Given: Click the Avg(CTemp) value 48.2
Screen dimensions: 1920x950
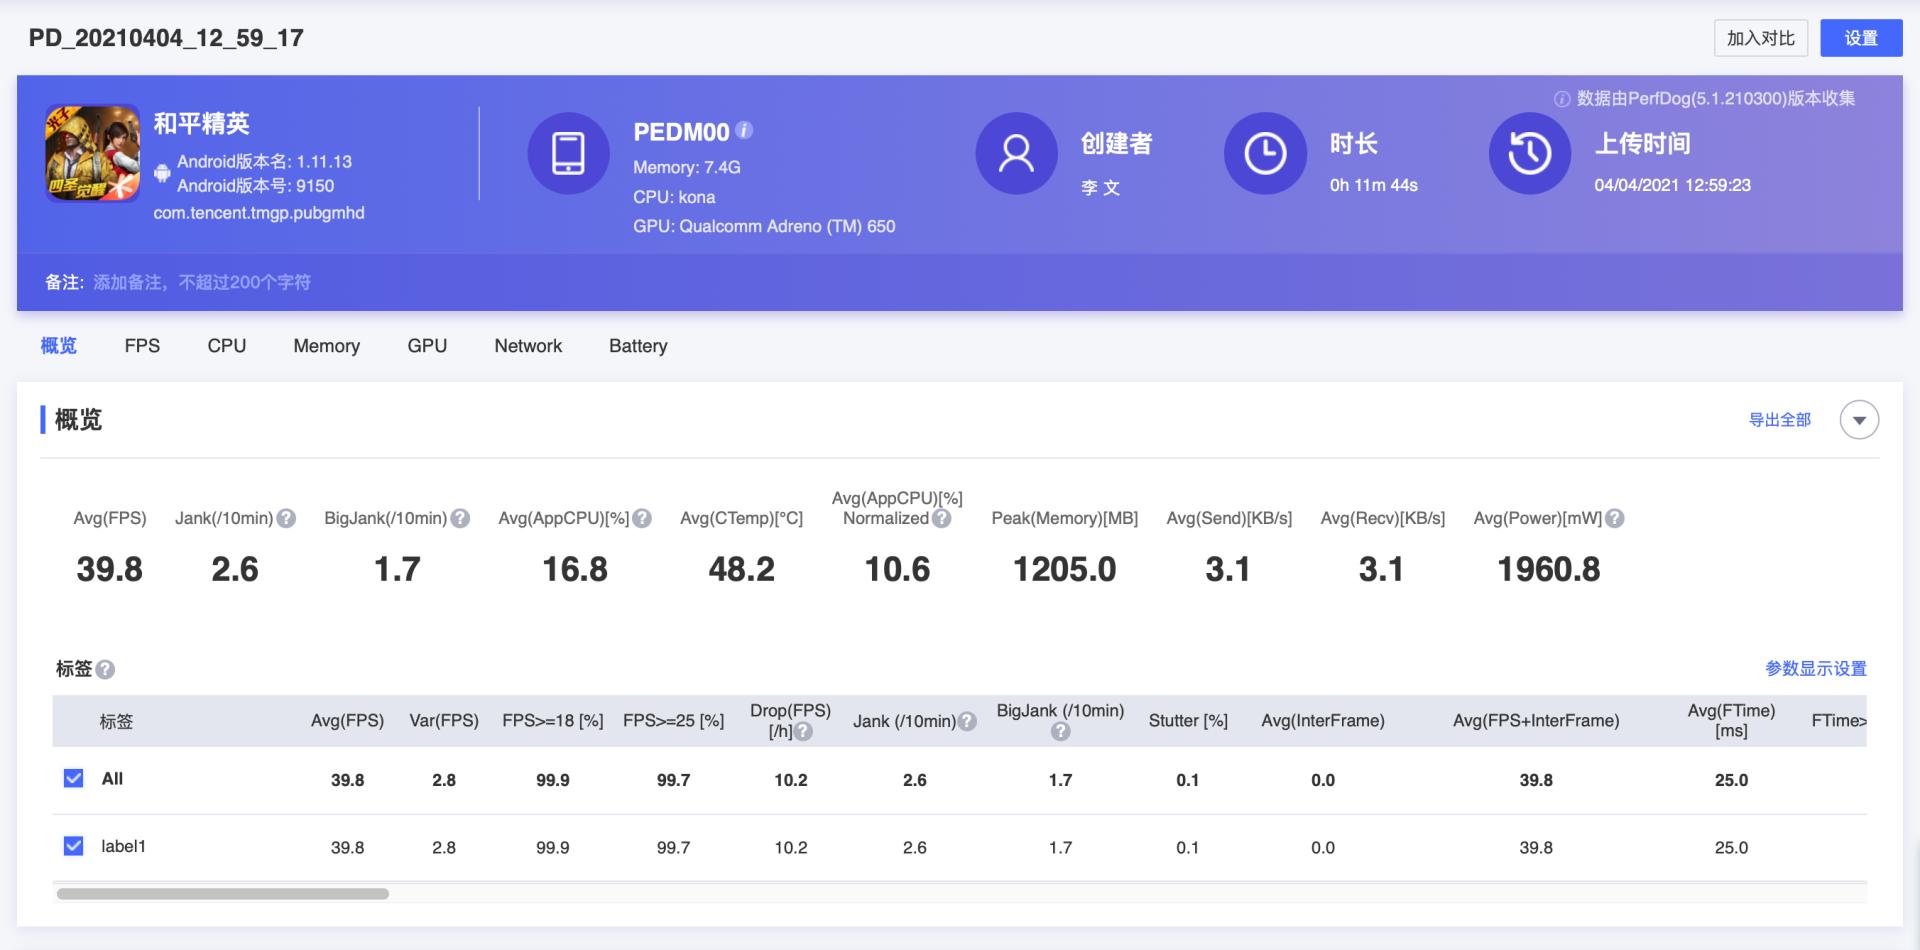Looking at the screenshot, I should coord(742,570).
